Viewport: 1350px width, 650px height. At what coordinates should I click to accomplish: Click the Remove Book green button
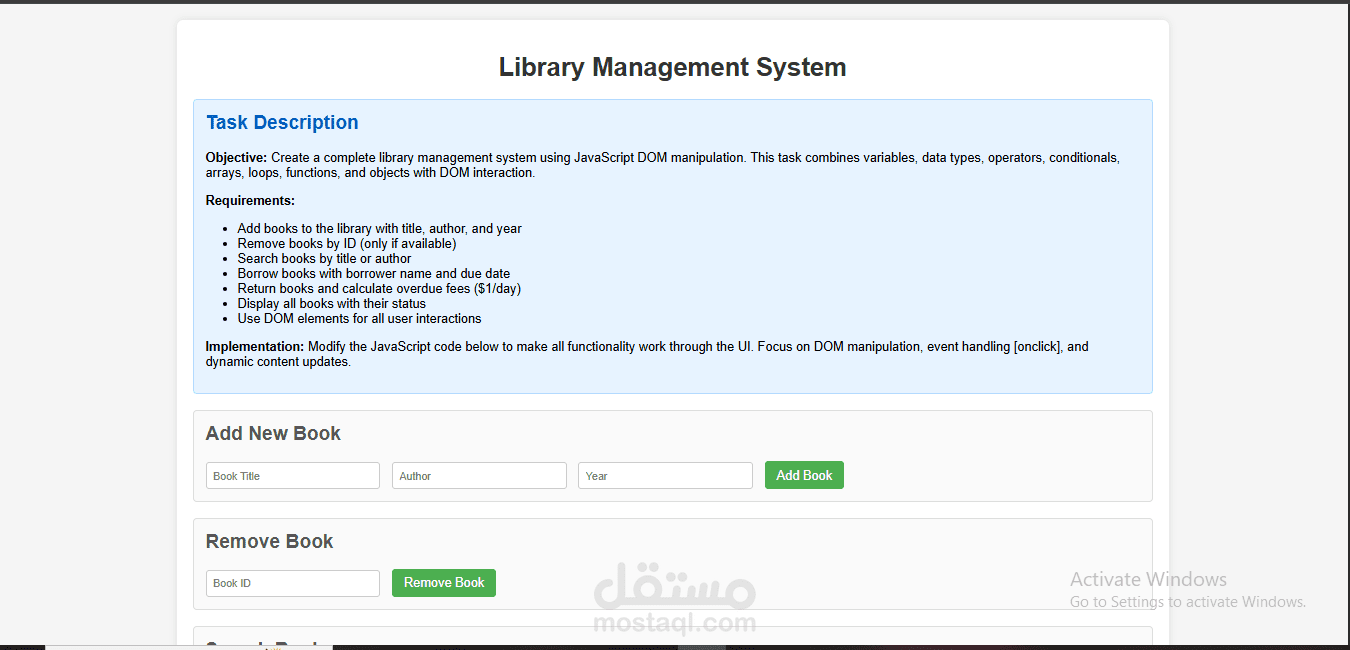coord(443,582)
